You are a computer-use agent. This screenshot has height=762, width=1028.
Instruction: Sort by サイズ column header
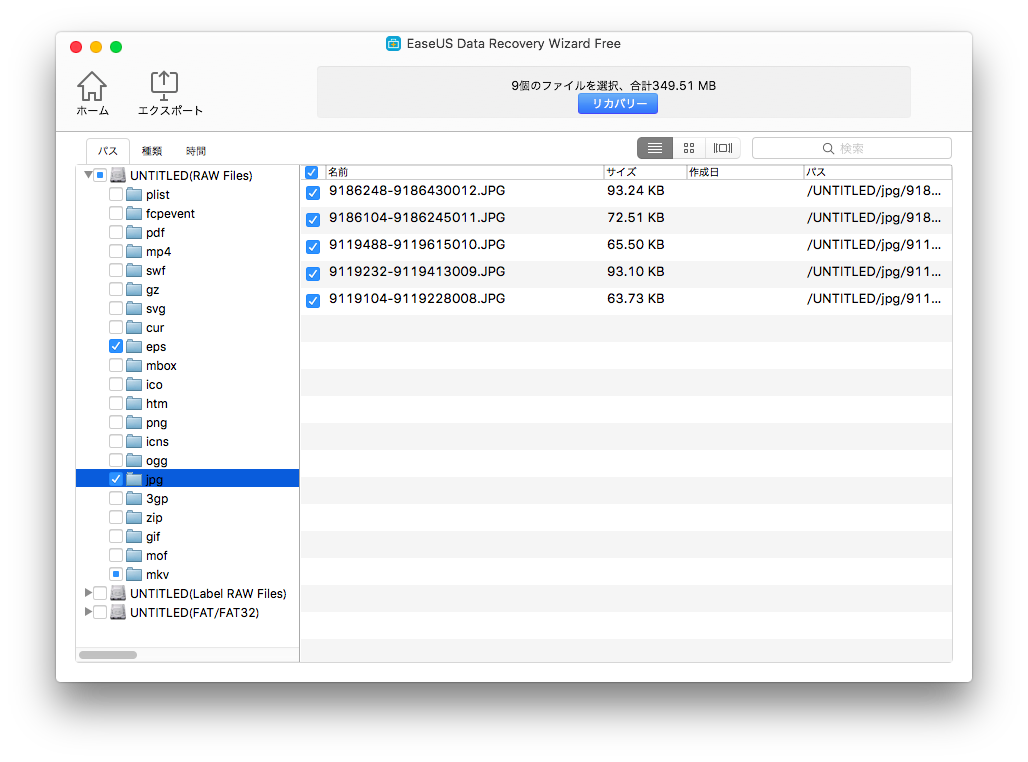tap(644, 172)
